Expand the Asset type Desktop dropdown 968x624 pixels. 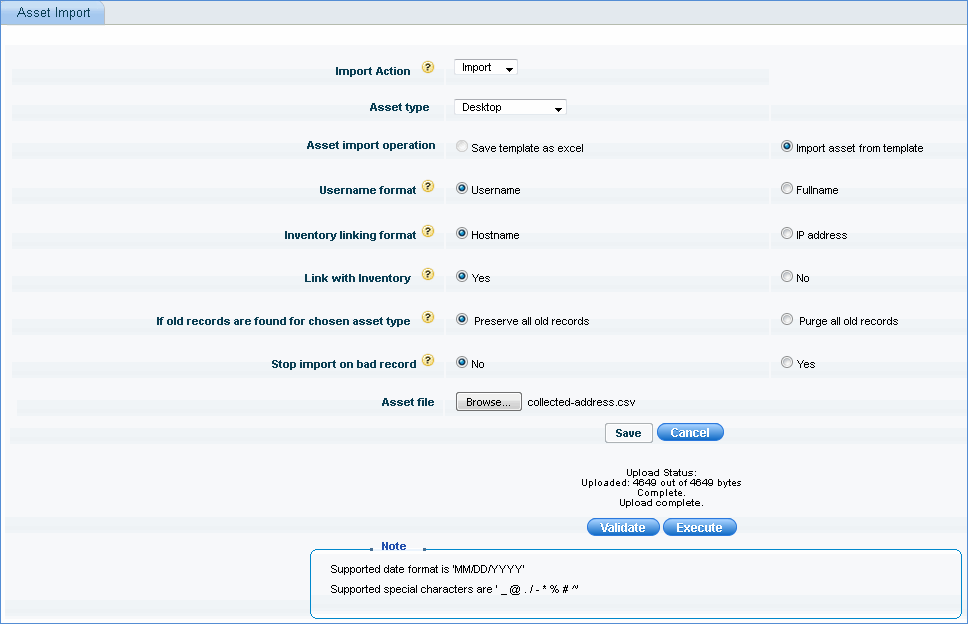click(510, 107)
